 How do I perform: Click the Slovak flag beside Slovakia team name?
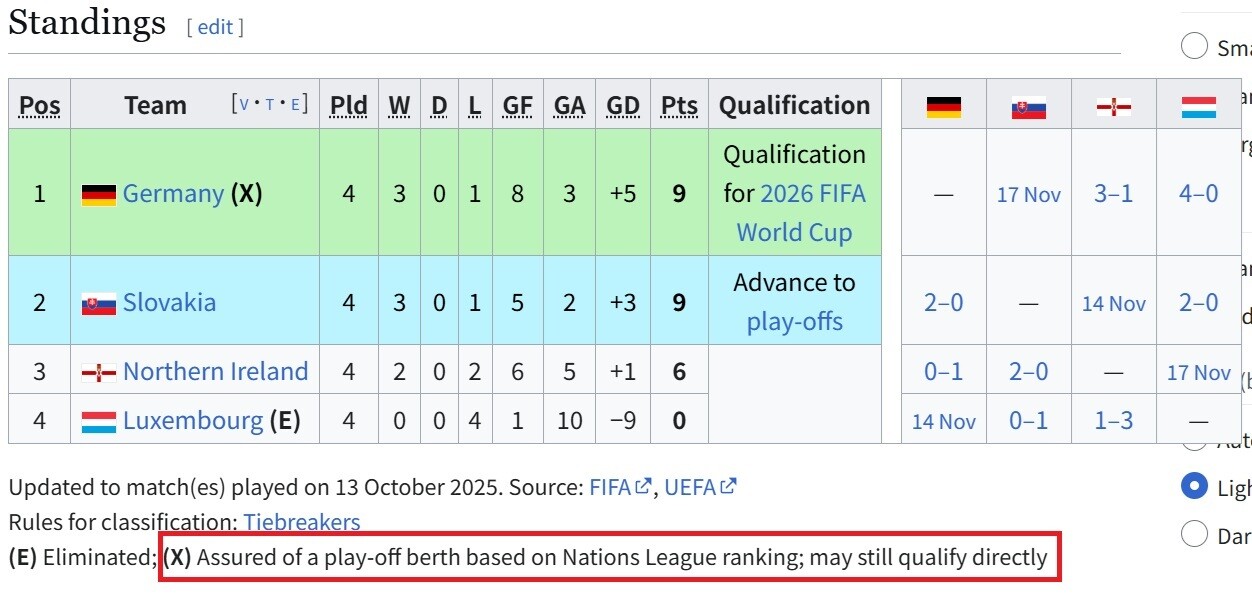point(99,303)
